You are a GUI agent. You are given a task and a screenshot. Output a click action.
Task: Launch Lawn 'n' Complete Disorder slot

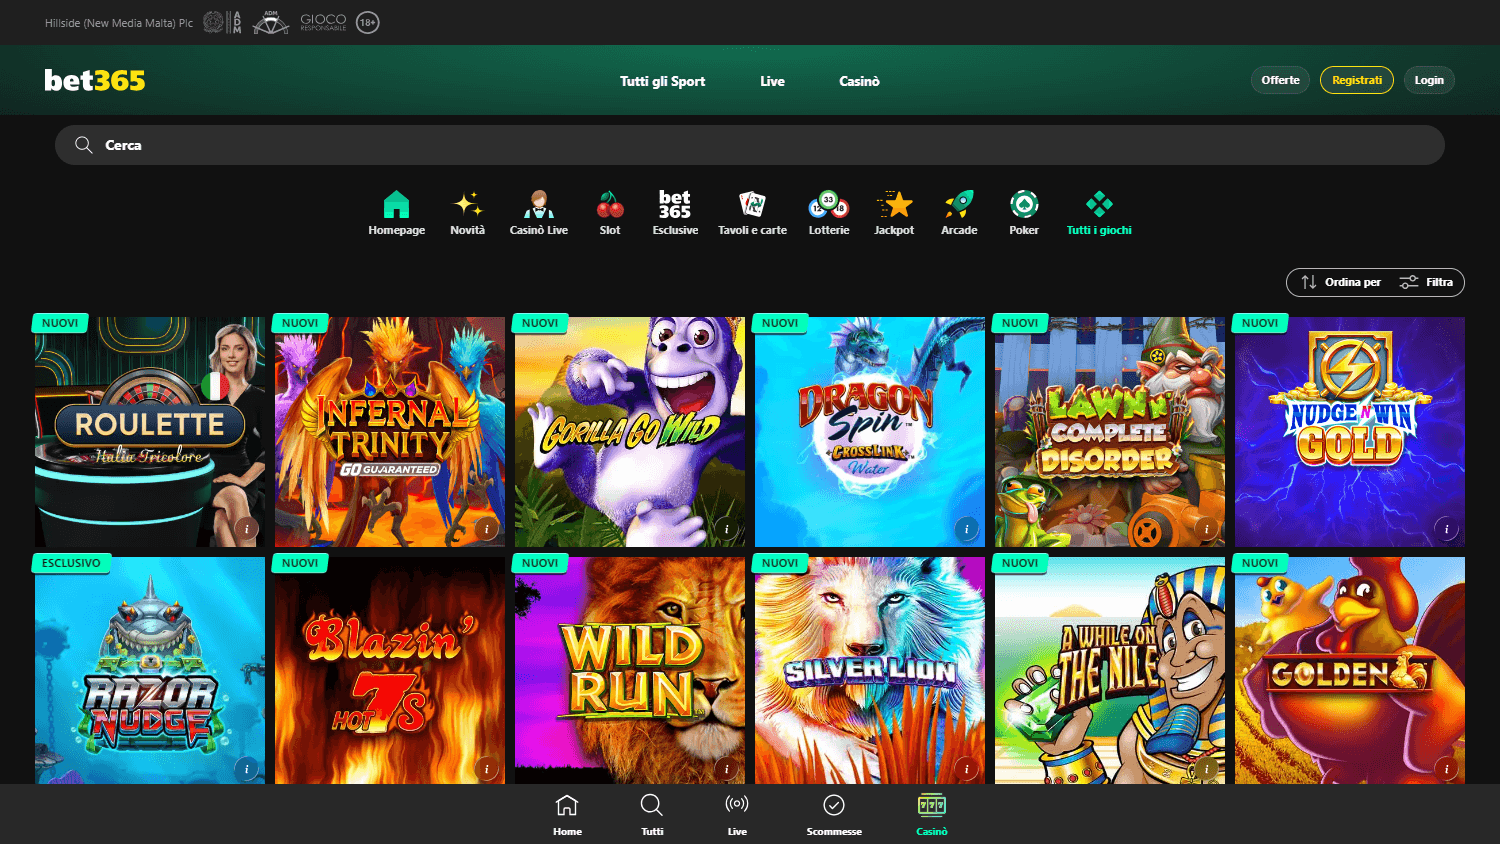1110,432
